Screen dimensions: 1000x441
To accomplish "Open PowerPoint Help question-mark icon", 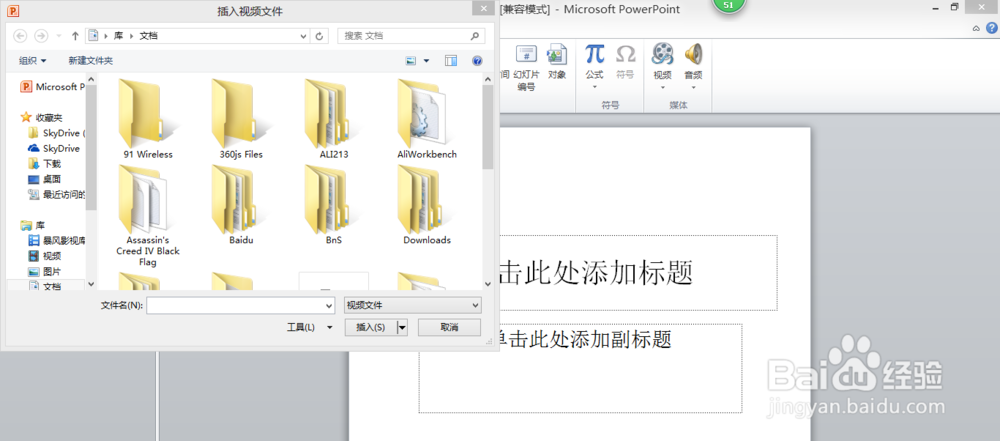I will click(992, 28).
